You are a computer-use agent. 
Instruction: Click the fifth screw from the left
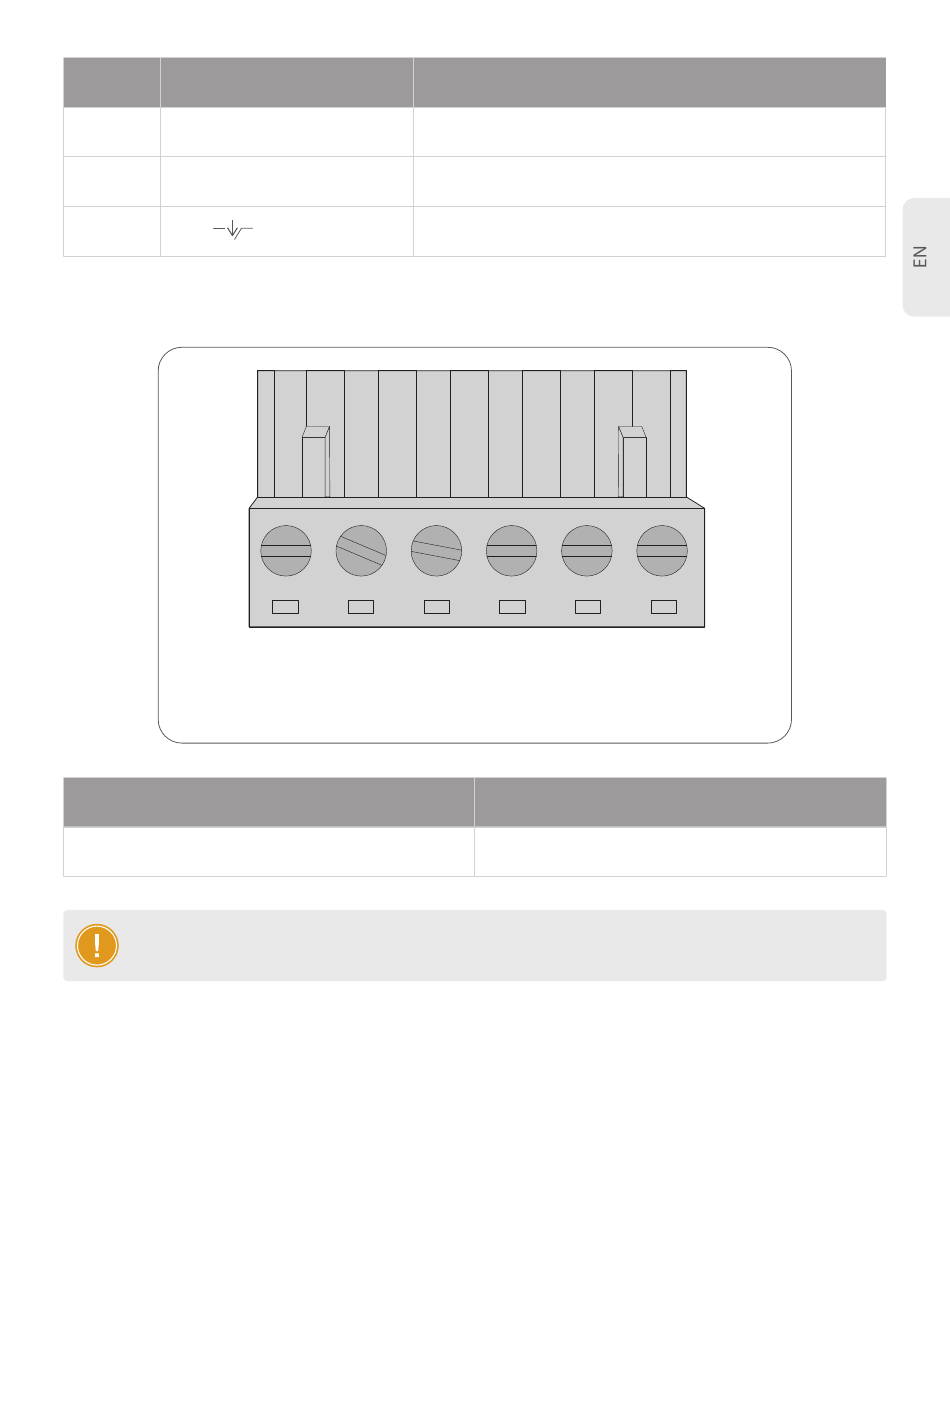[587, 551]
